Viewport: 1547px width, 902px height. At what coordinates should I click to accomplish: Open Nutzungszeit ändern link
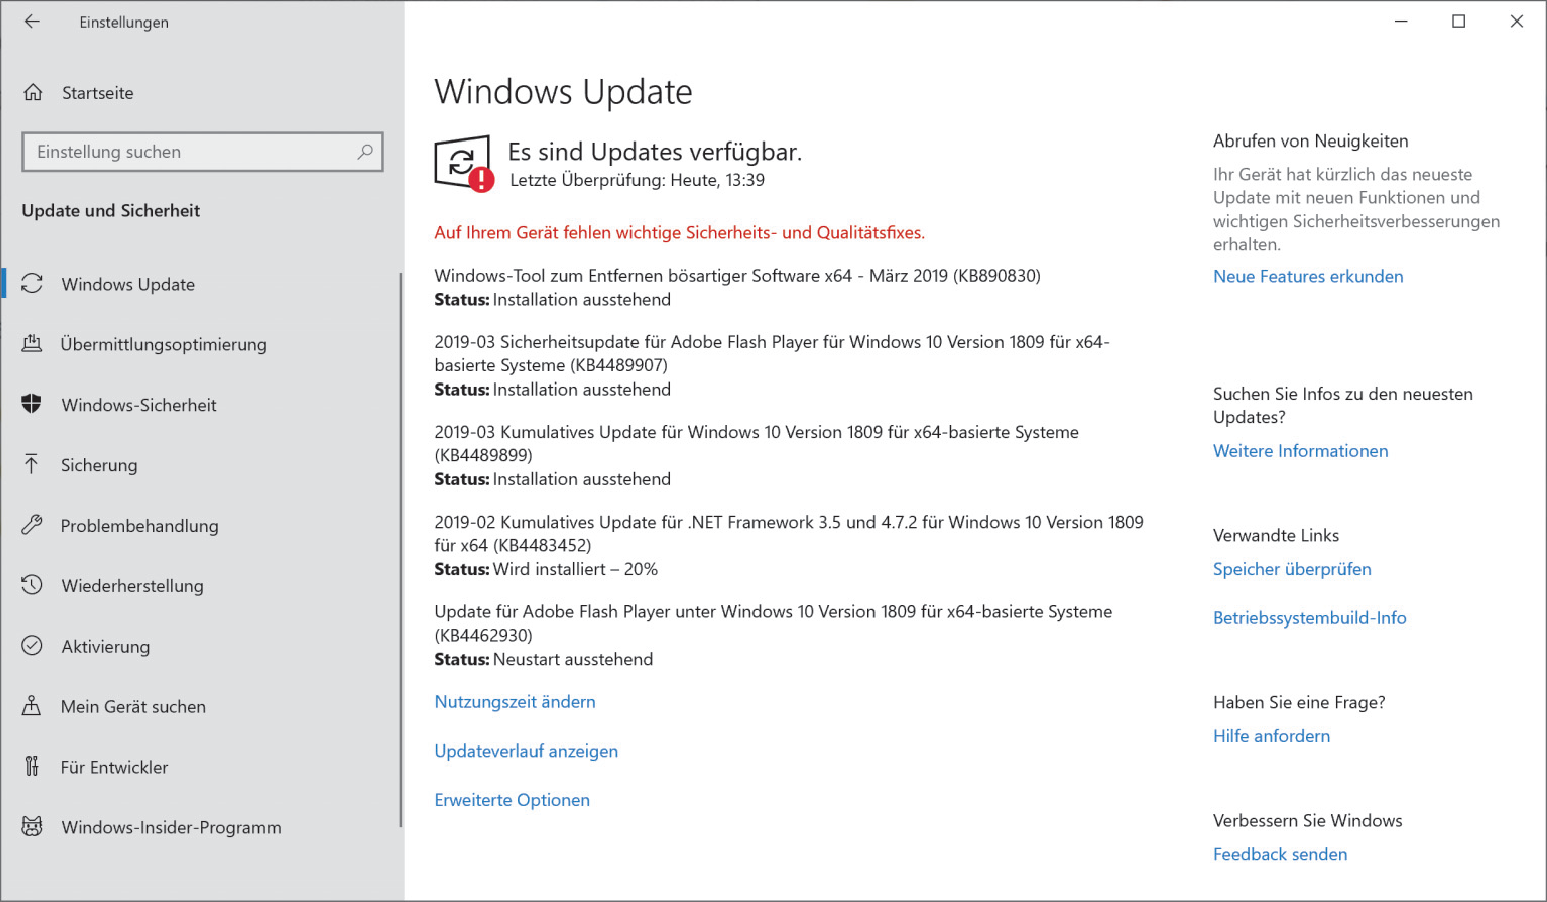(x=515, y=702)
